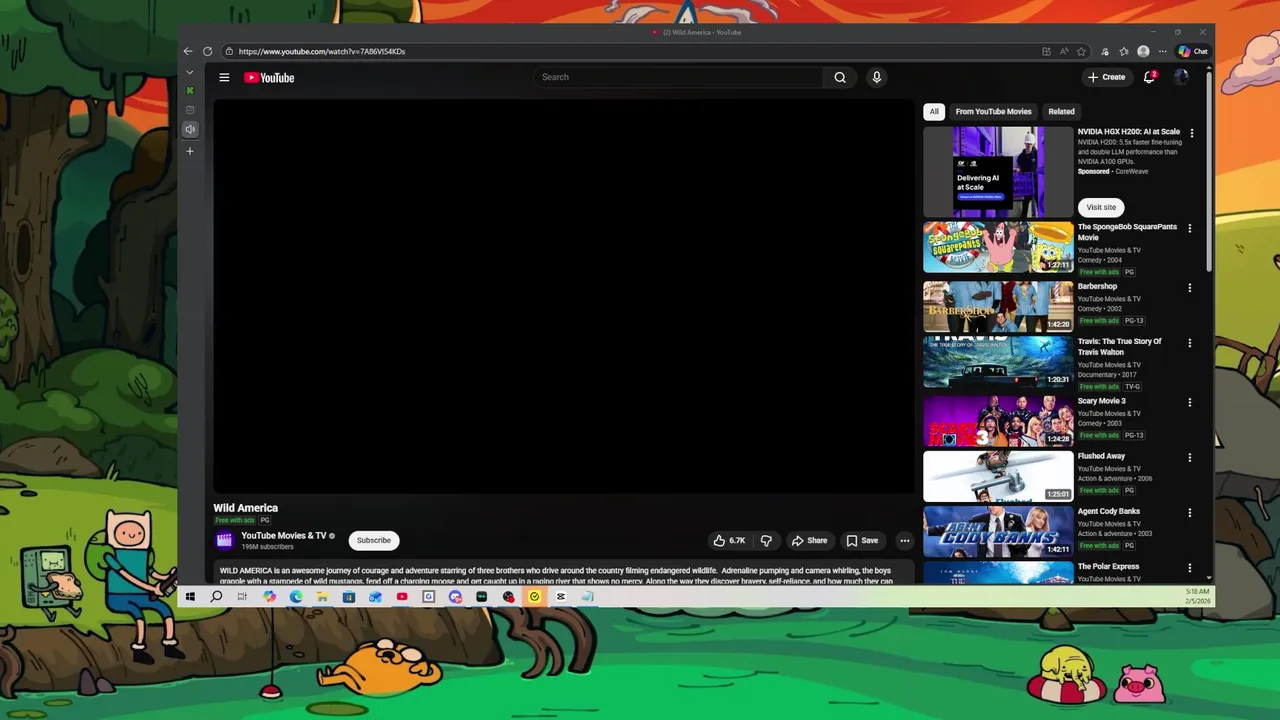Open the Flushed Away title link

[1101, 456]
